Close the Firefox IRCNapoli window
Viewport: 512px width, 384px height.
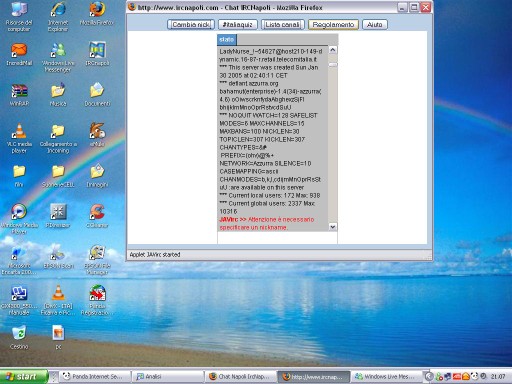[x=426, y=7]
